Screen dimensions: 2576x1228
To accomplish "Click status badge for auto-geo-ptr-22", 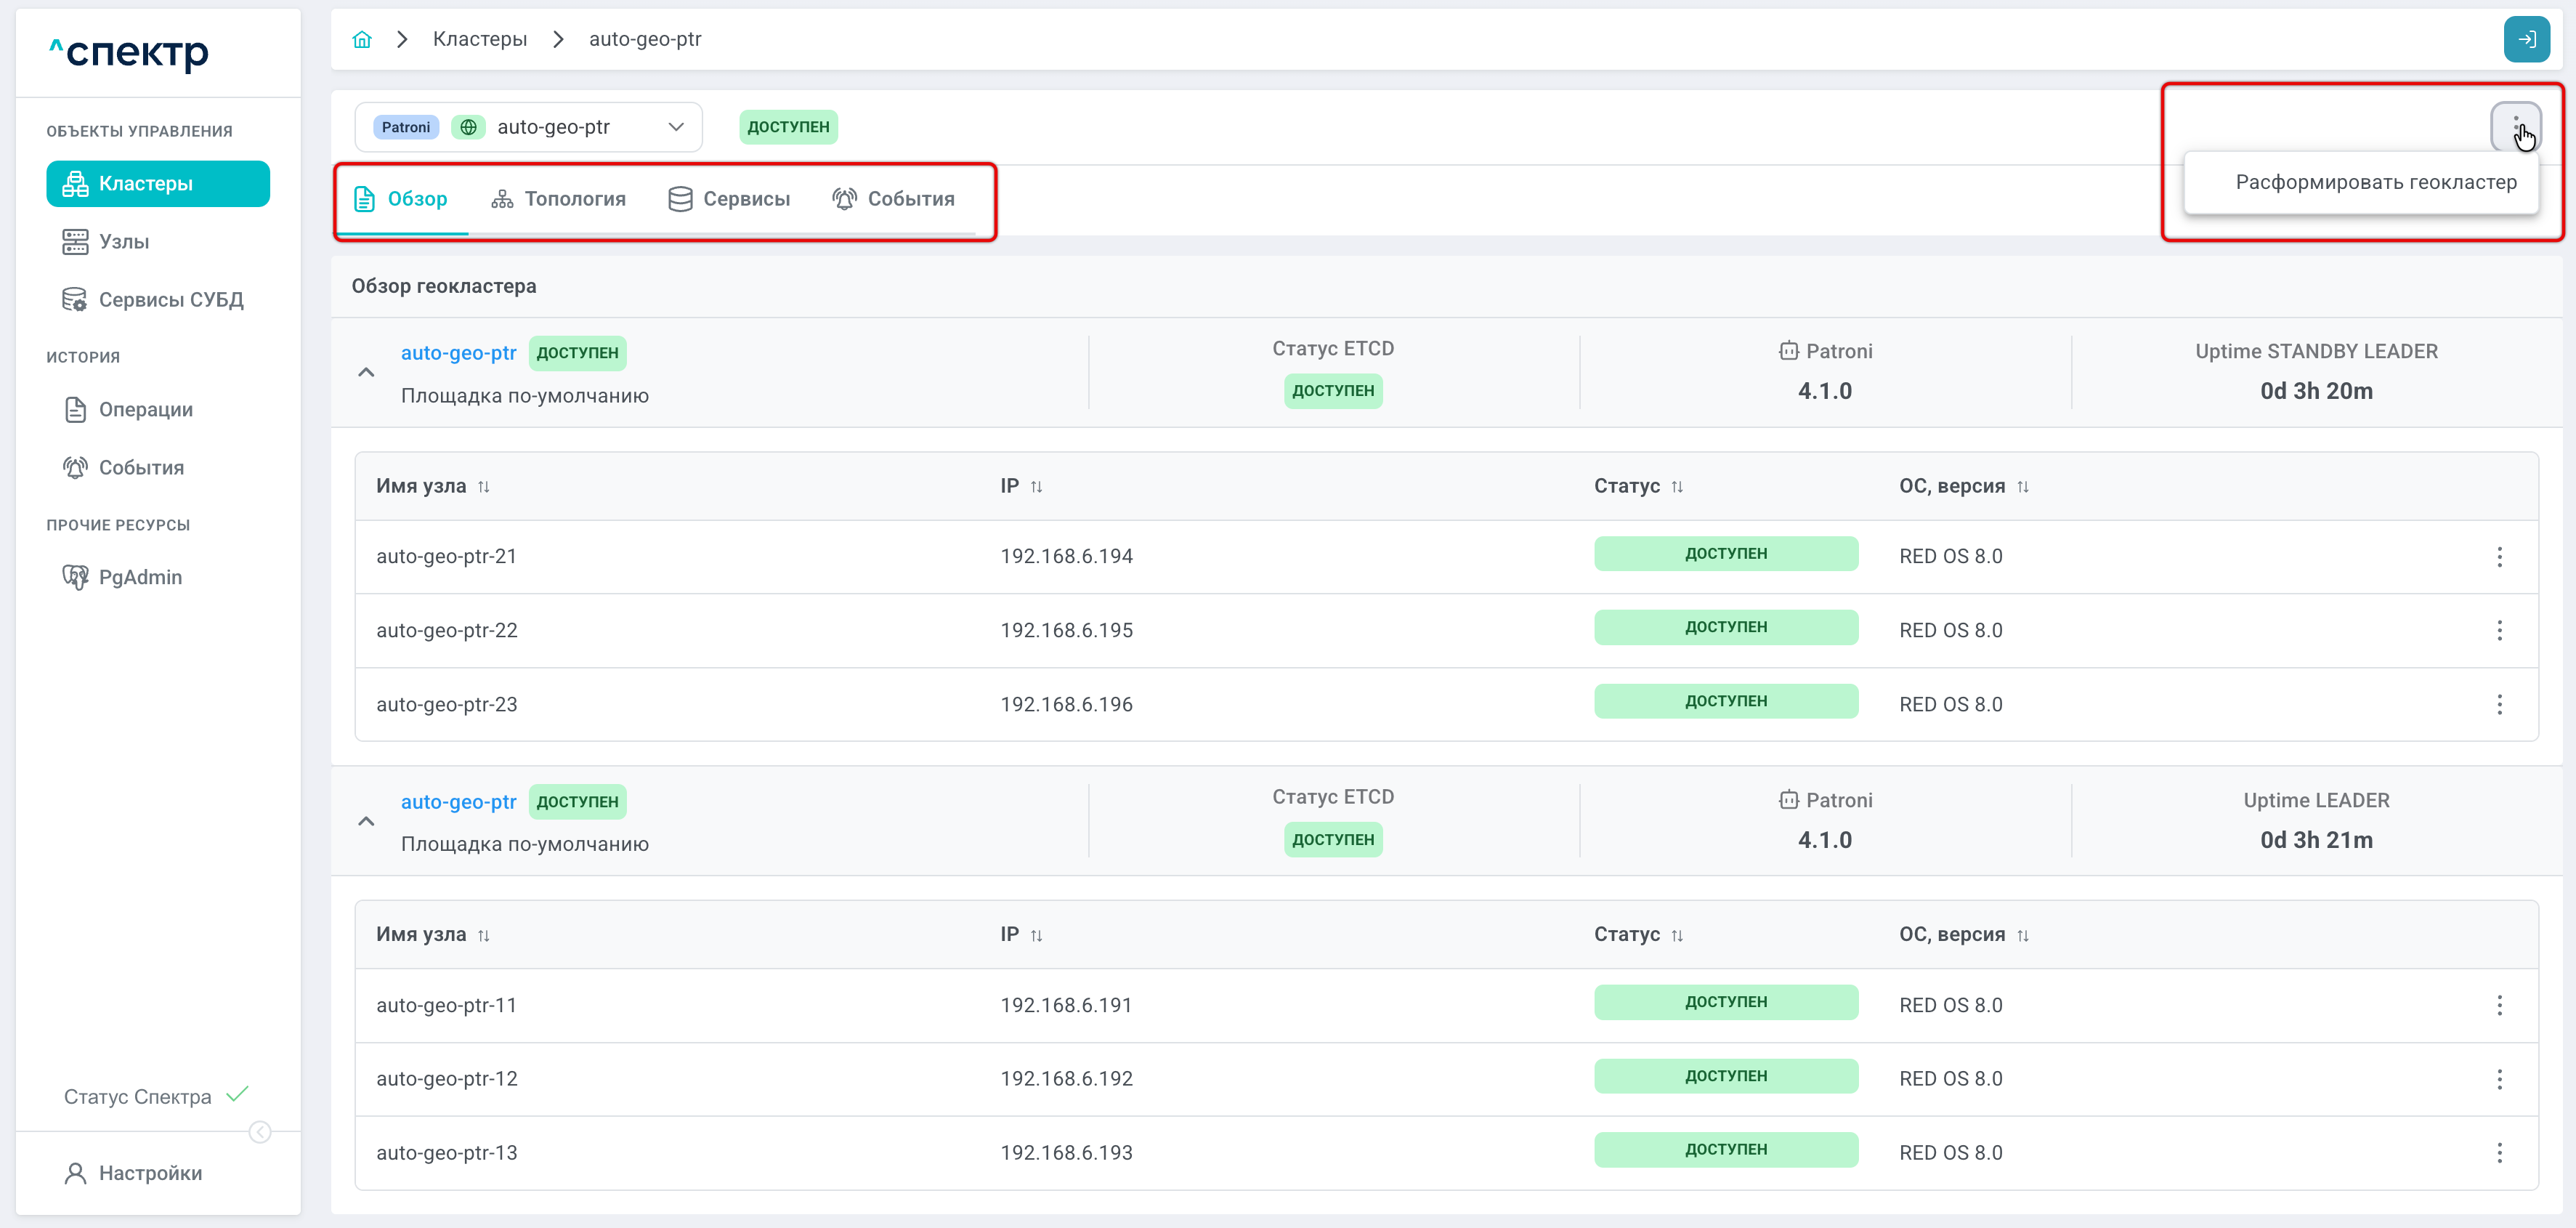I will tap(1726, 627).
